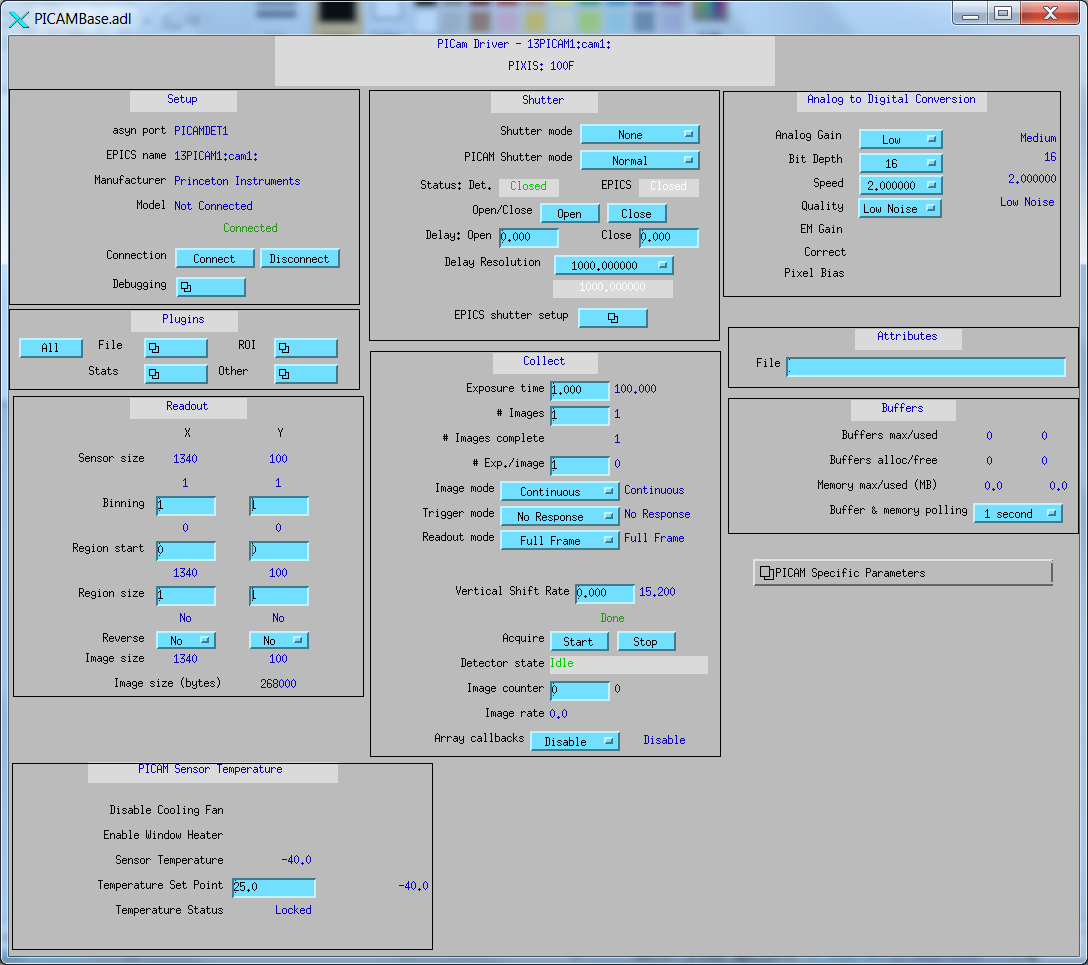
Task: Click the EPICS name value 13PICAM1:cam1:
Action: (x=216, y=156)
